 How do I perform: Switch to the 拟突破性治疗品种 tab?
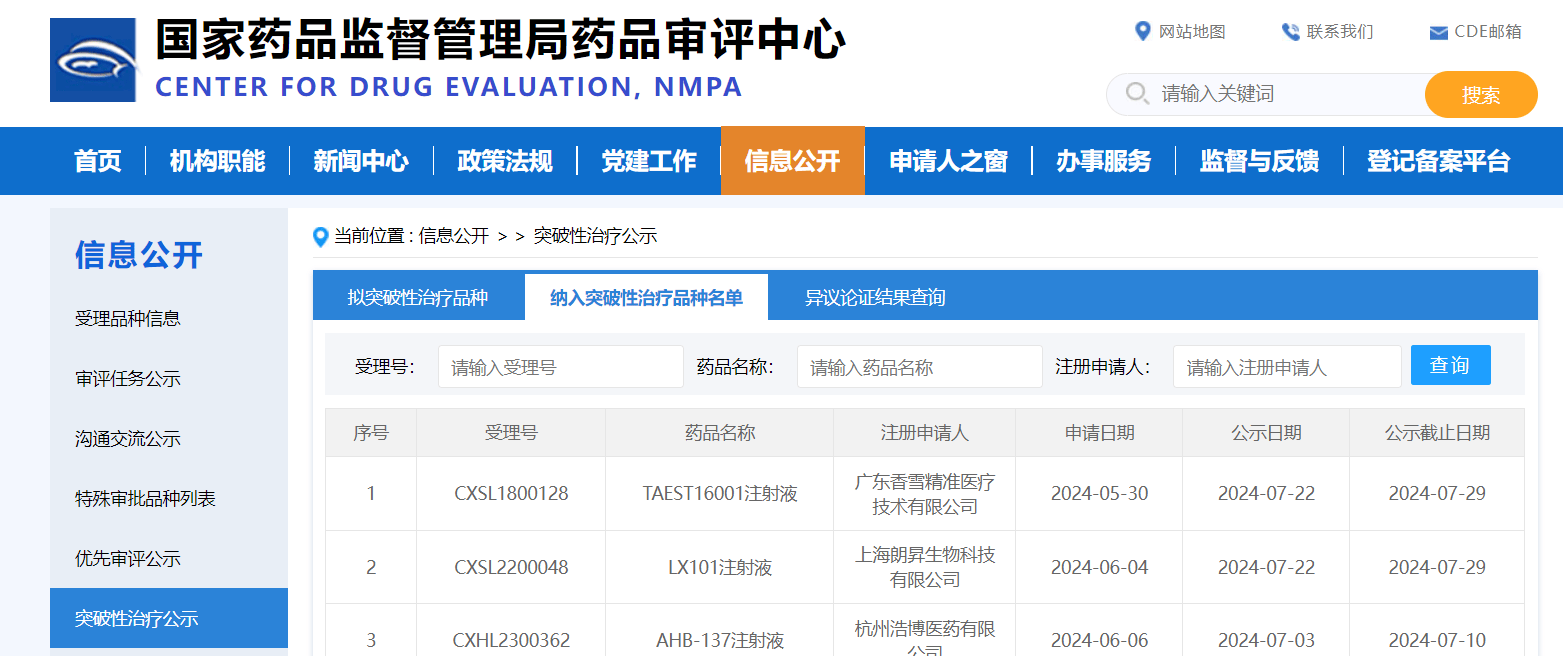click(418, 296)
